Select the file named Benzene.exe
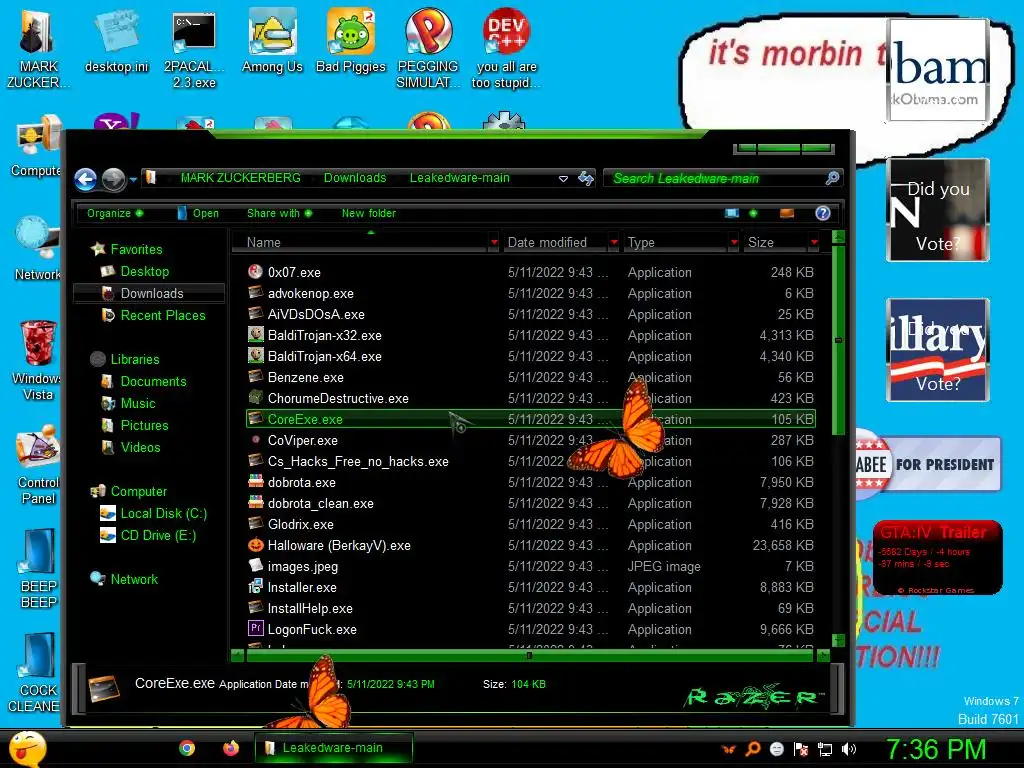 (306, 377)
